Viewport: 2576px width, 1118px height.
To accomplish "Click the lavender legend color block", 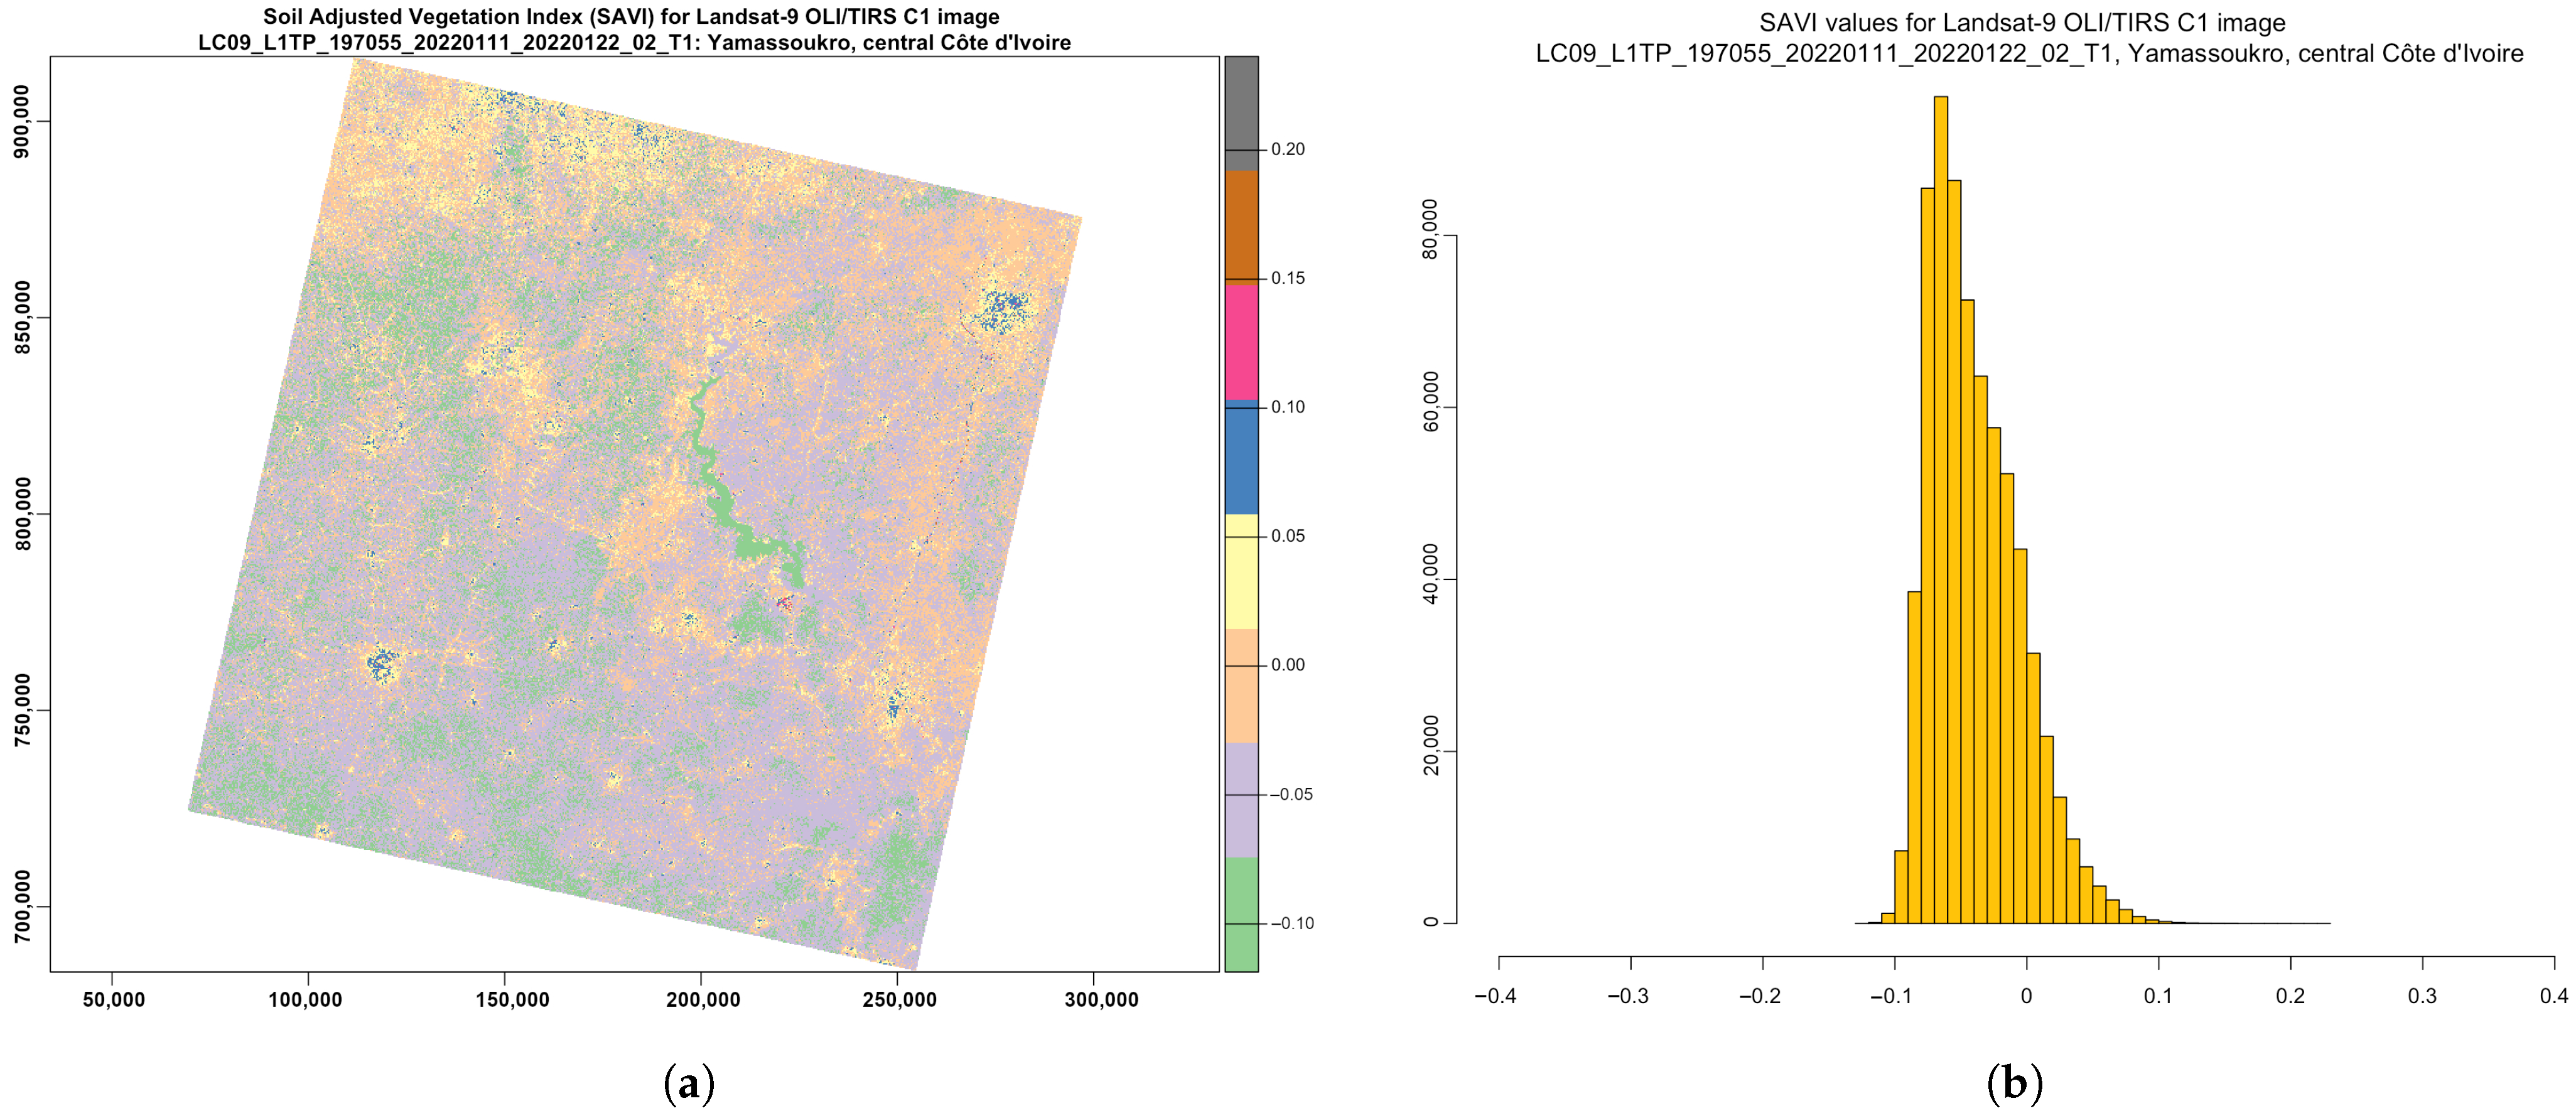I will [1241, 799].
